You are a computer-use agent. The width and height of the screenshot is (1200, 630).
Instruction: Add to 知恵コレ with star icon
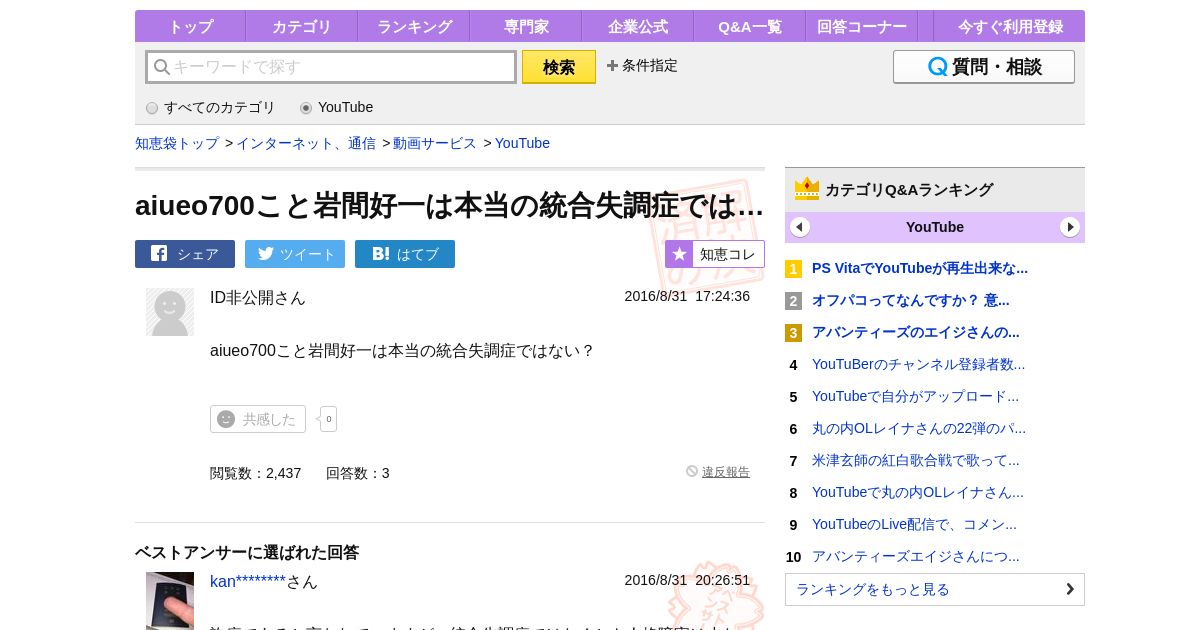click(715, 254)
